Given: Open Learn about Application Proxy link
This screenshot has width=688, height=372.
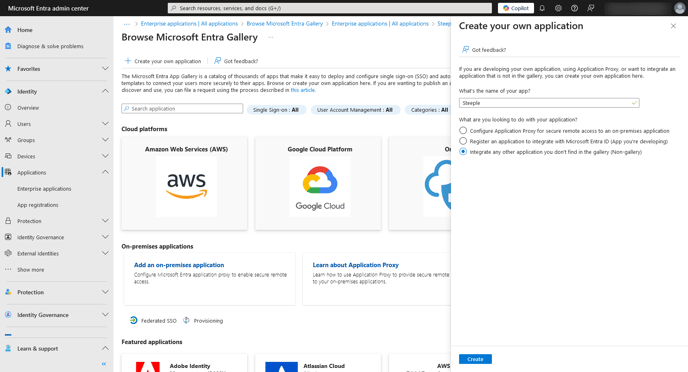Looking at the screenshot, I should tap(355, 265).
